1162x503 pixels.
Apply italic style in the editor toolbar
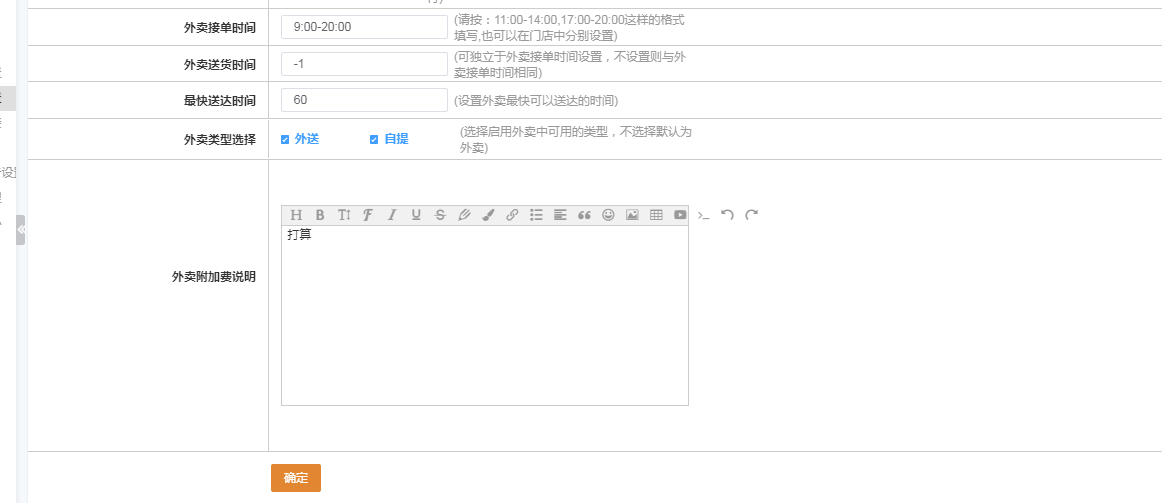point(392,215)
